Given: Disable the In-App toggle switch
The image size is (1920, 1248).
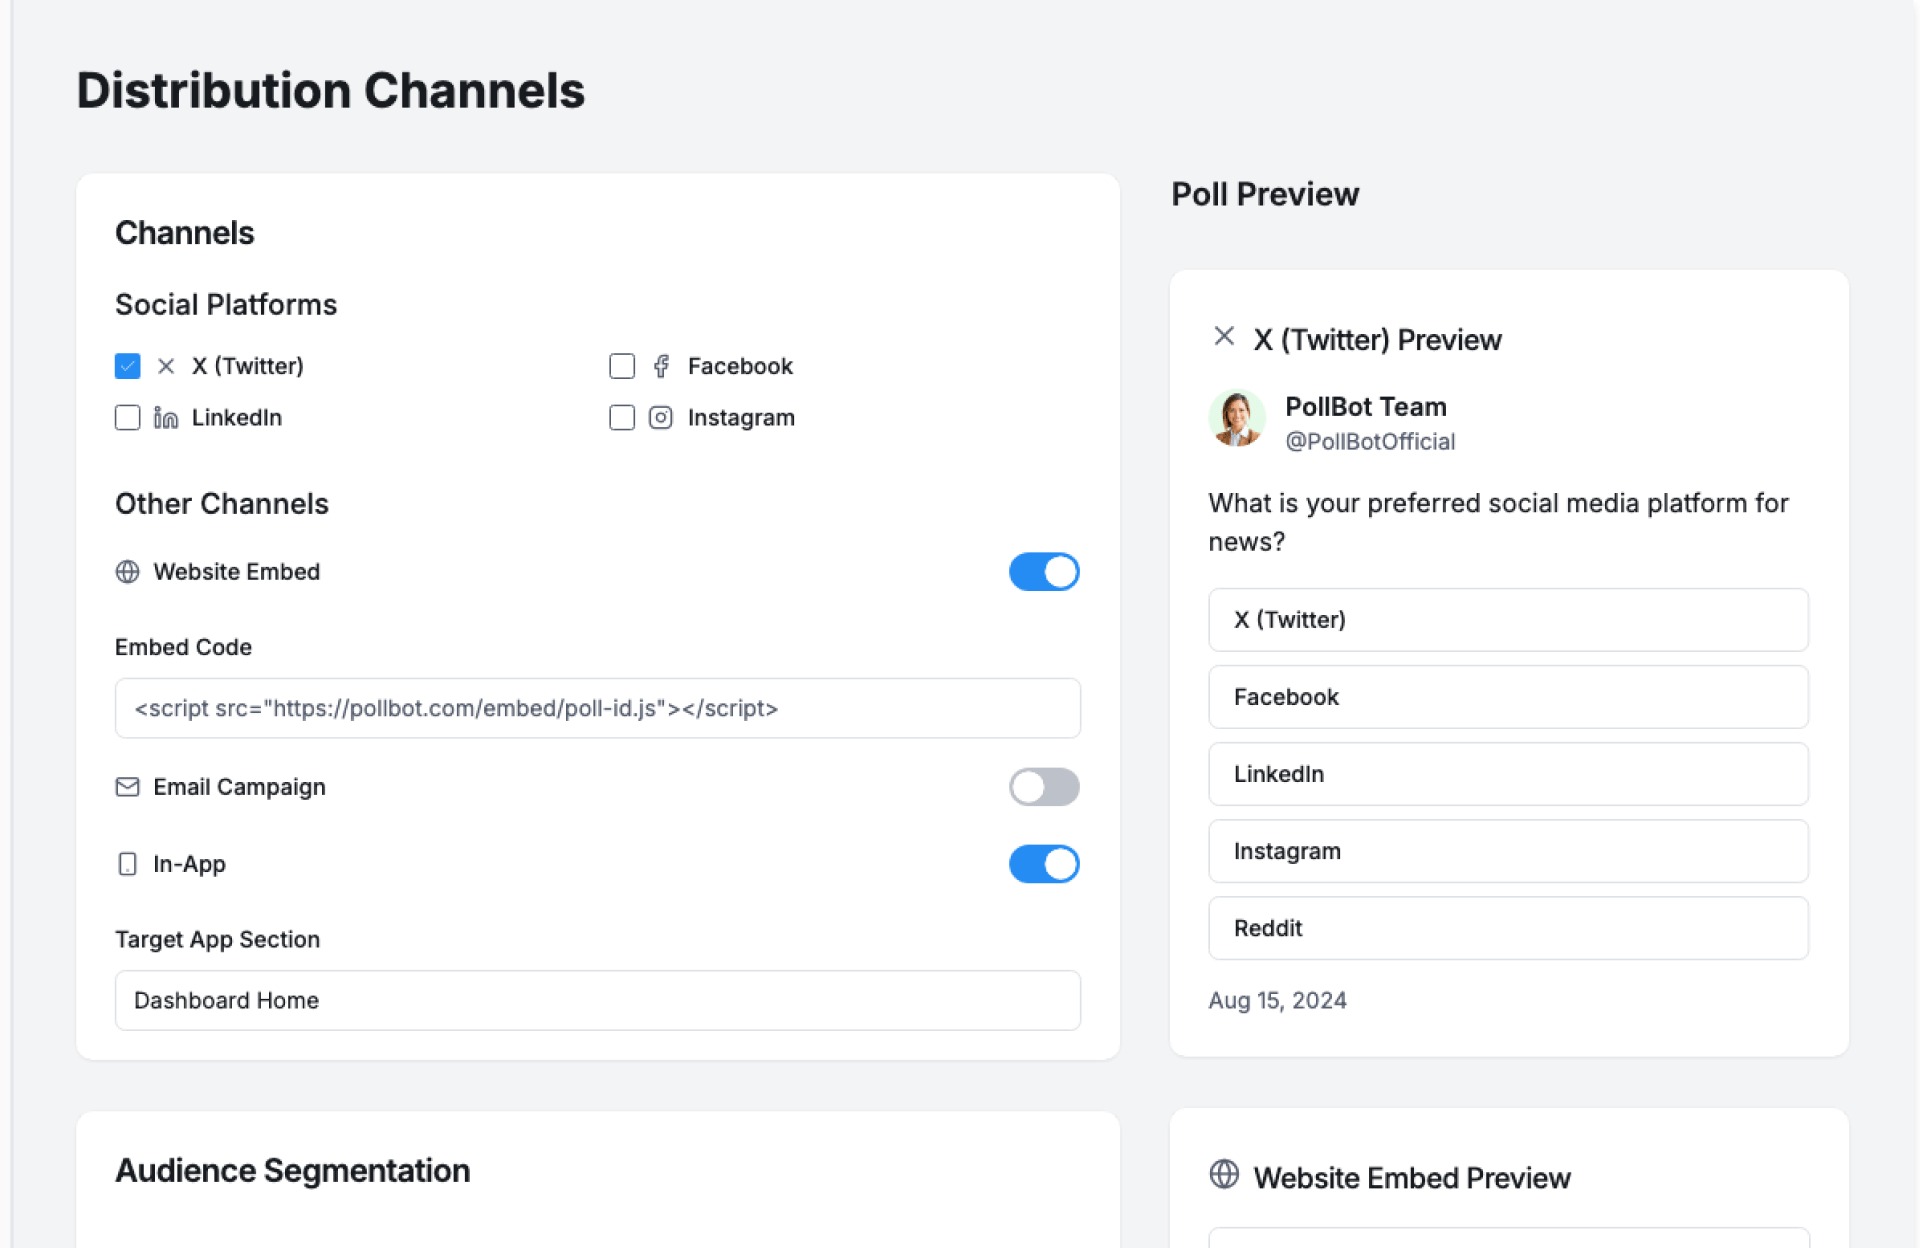Looking at the screenshot, I should pos(1044,864).
